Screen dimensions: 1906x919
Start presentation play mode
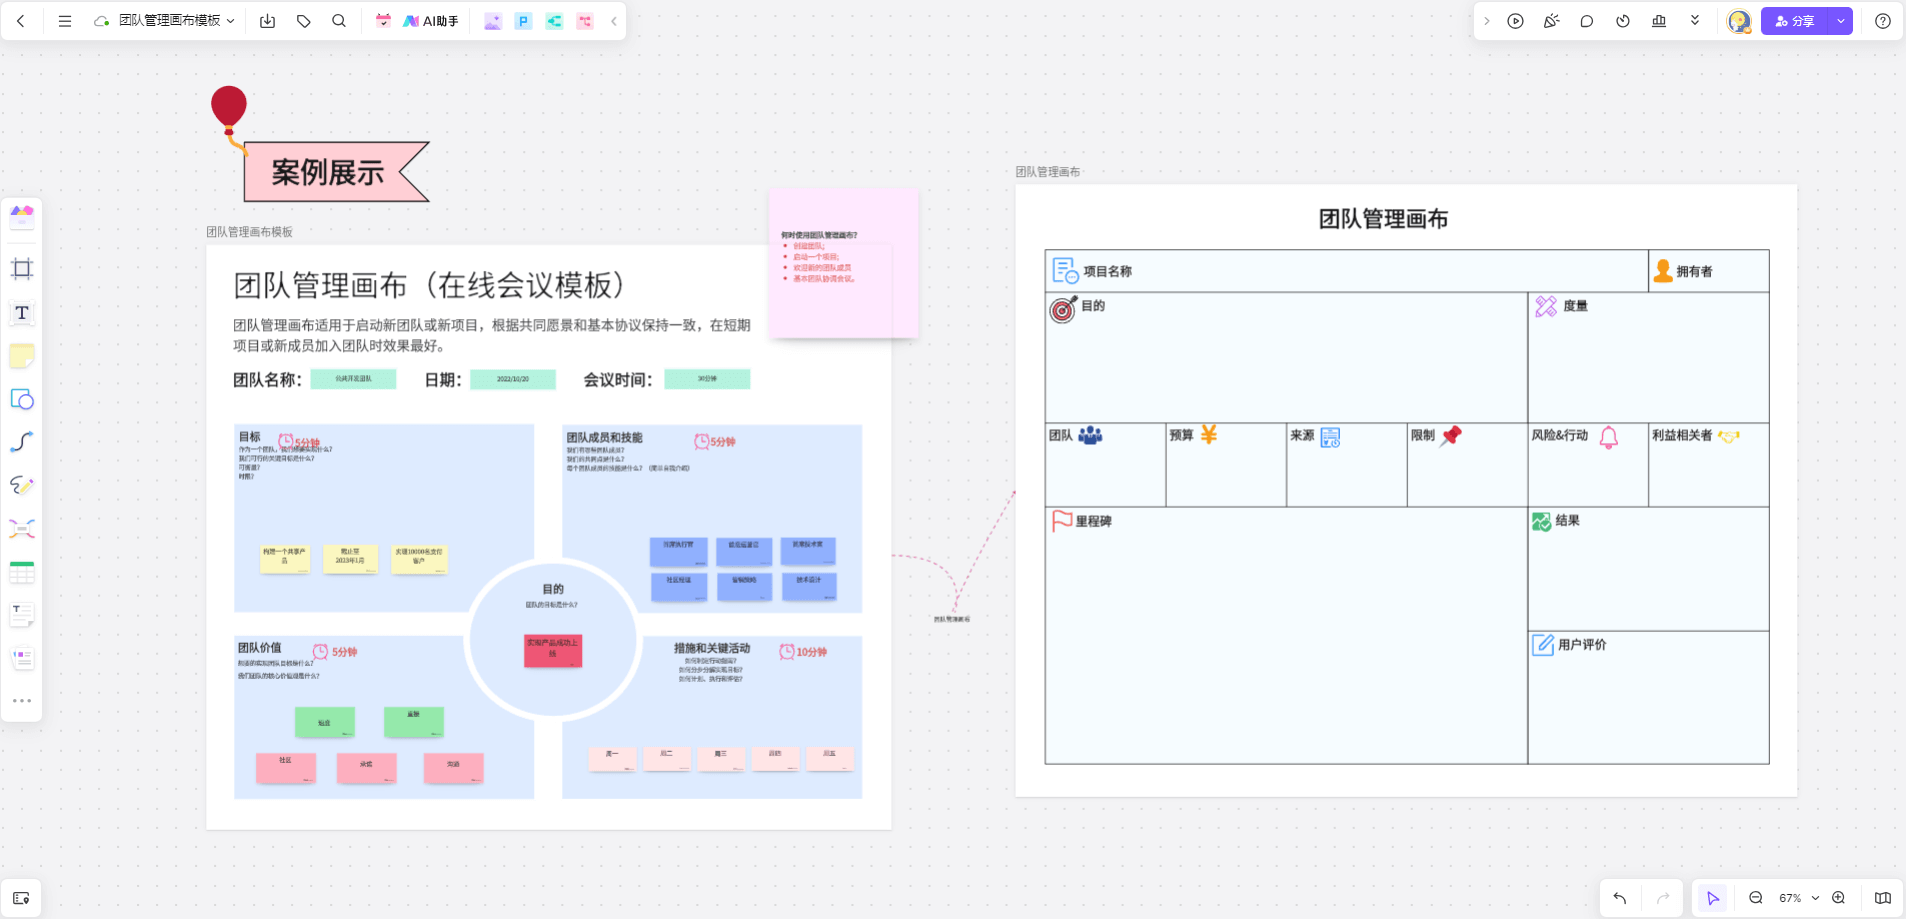point(1515,21)
